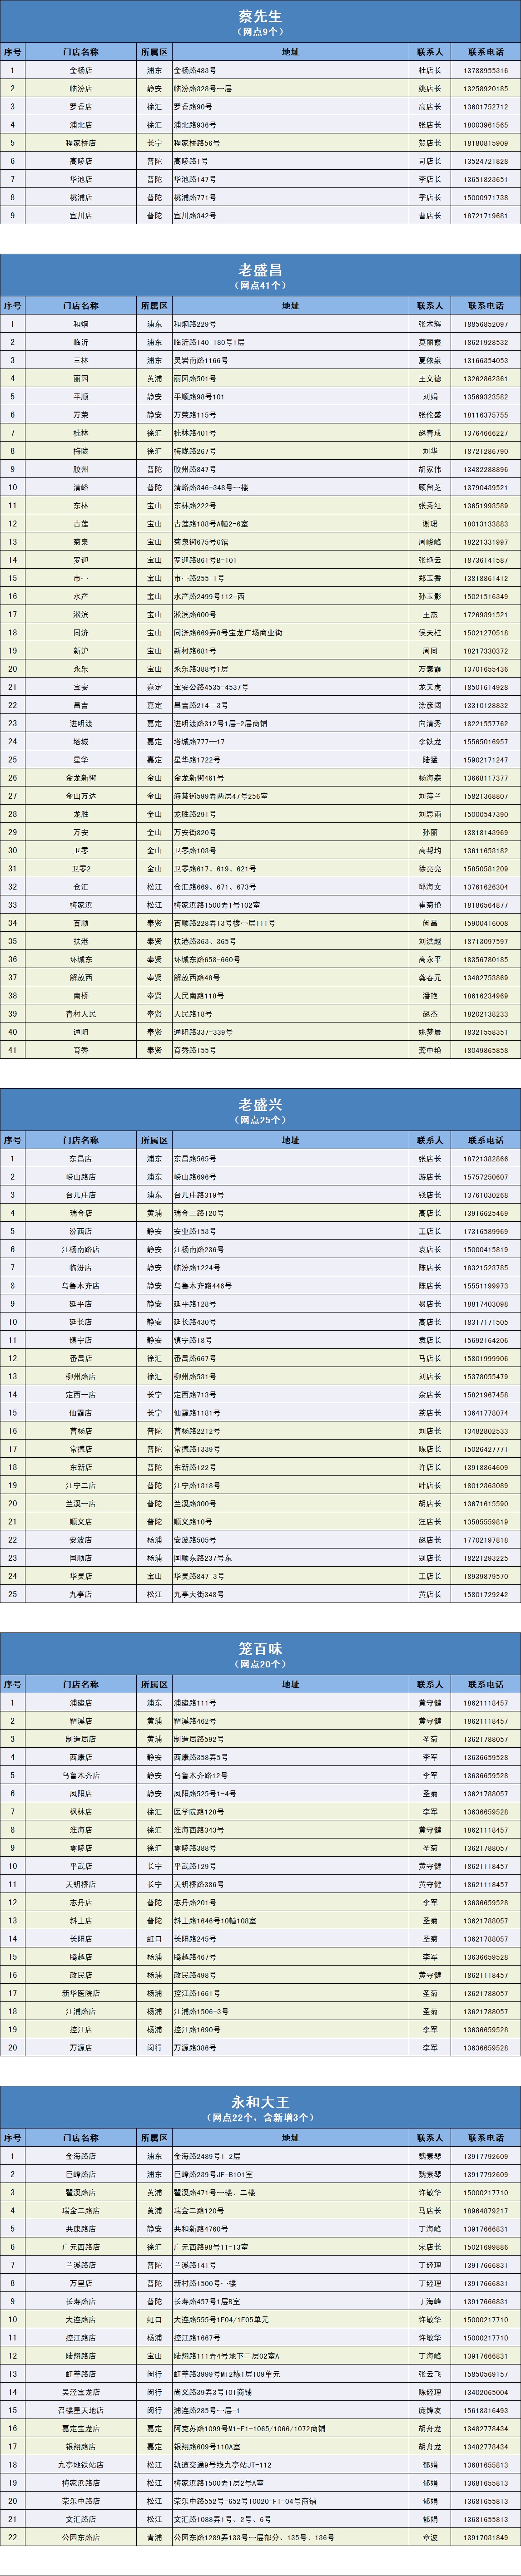The width and height of the screenshot is (521, 2576).
Task: Select phone number '13262862361'
Action: pos(486,379)
